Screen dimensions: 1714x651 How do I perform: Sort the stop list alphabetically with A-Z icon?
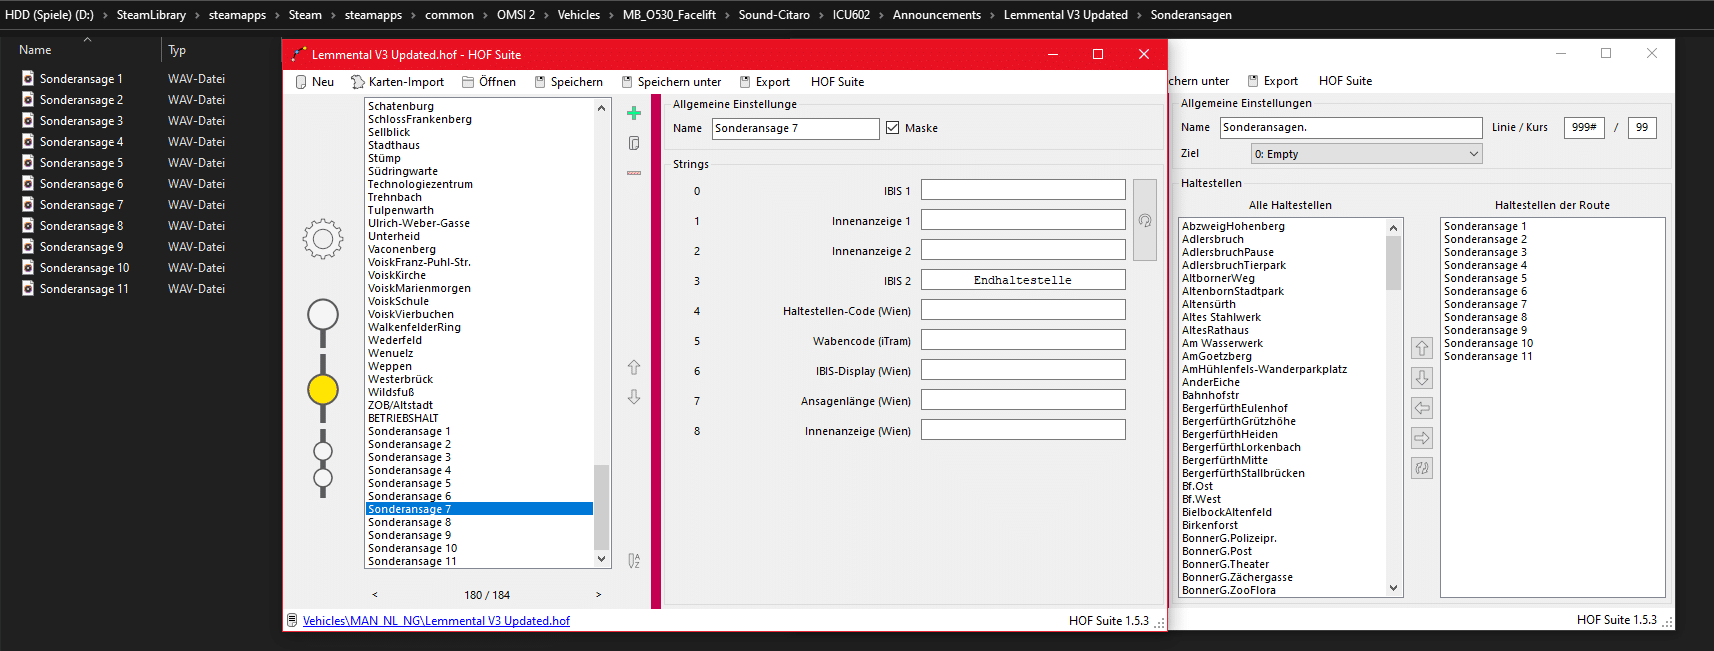(633, 561)
